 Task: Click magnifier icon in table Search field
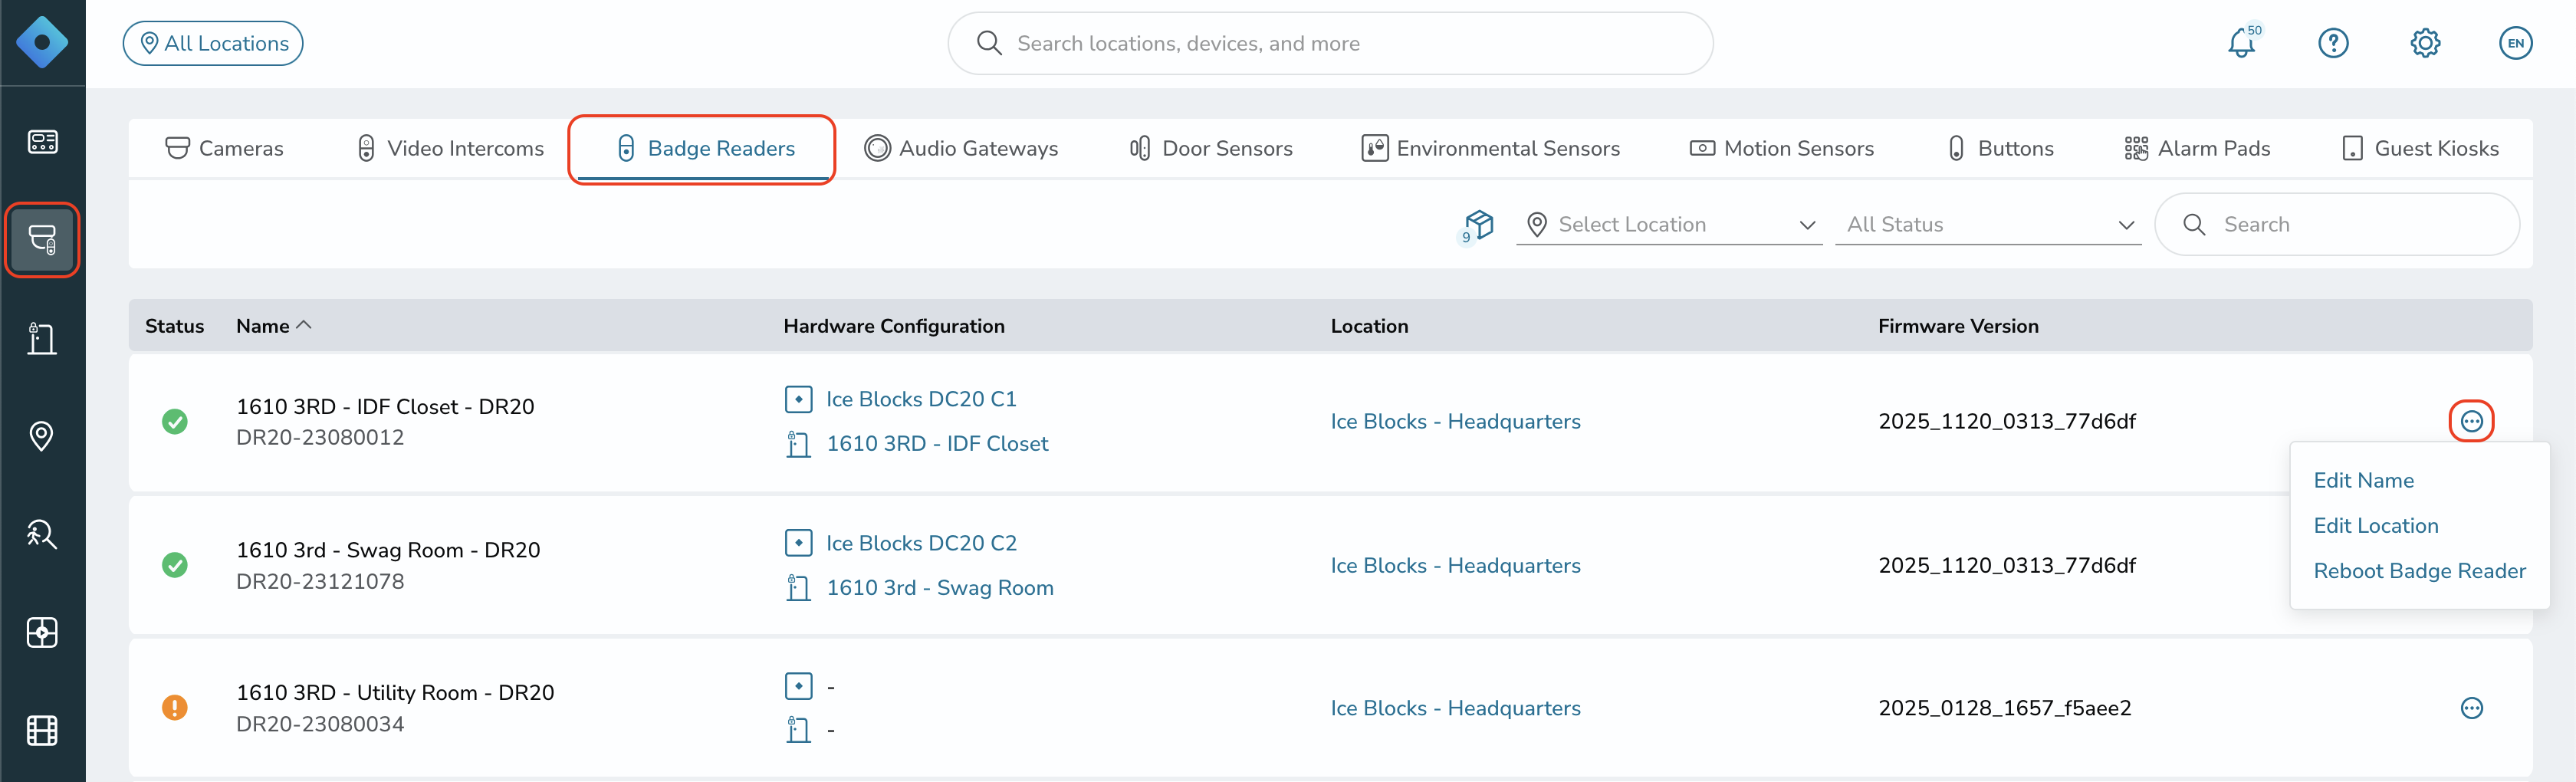2194,225
